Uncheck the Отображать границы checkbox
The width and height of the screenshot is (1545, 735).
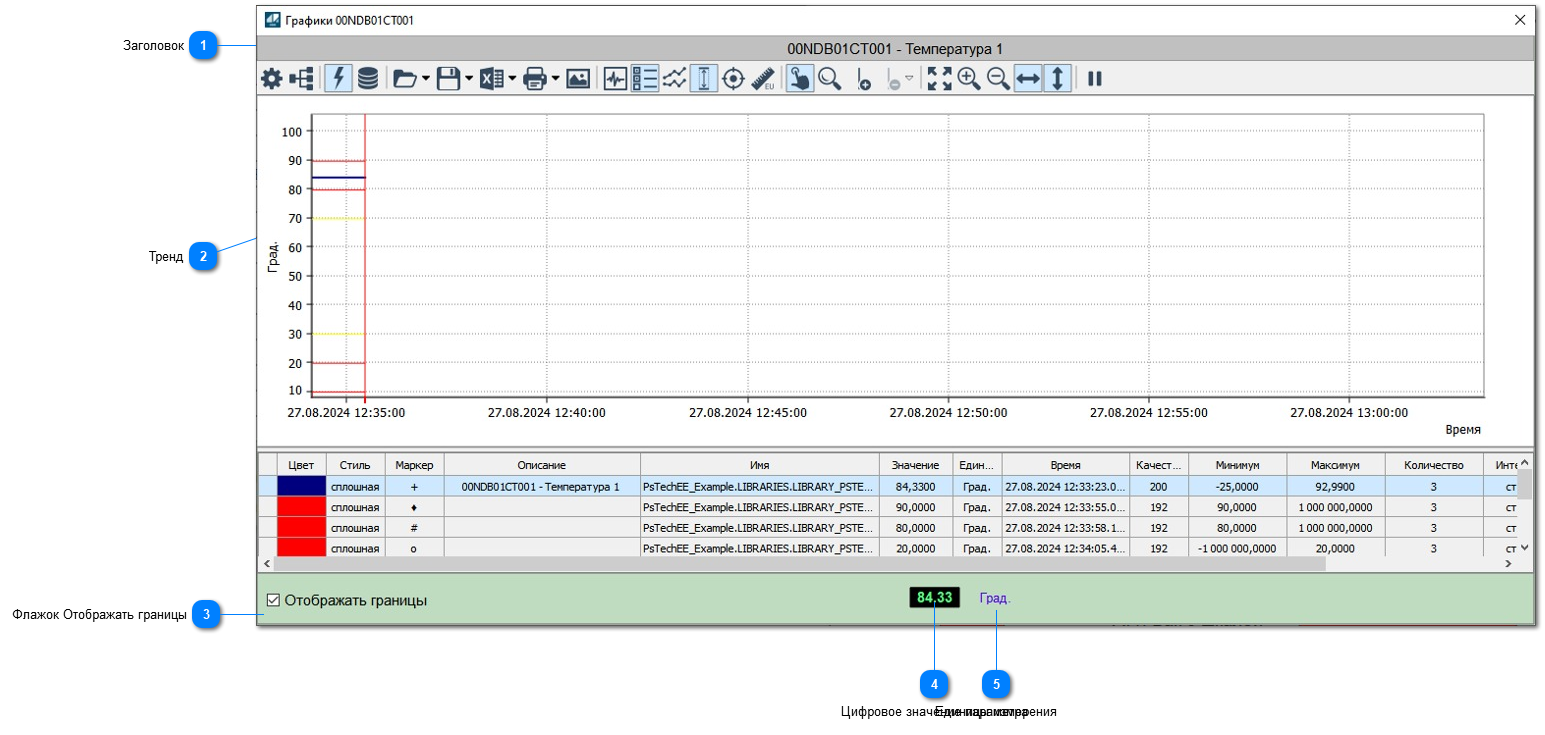273,601
